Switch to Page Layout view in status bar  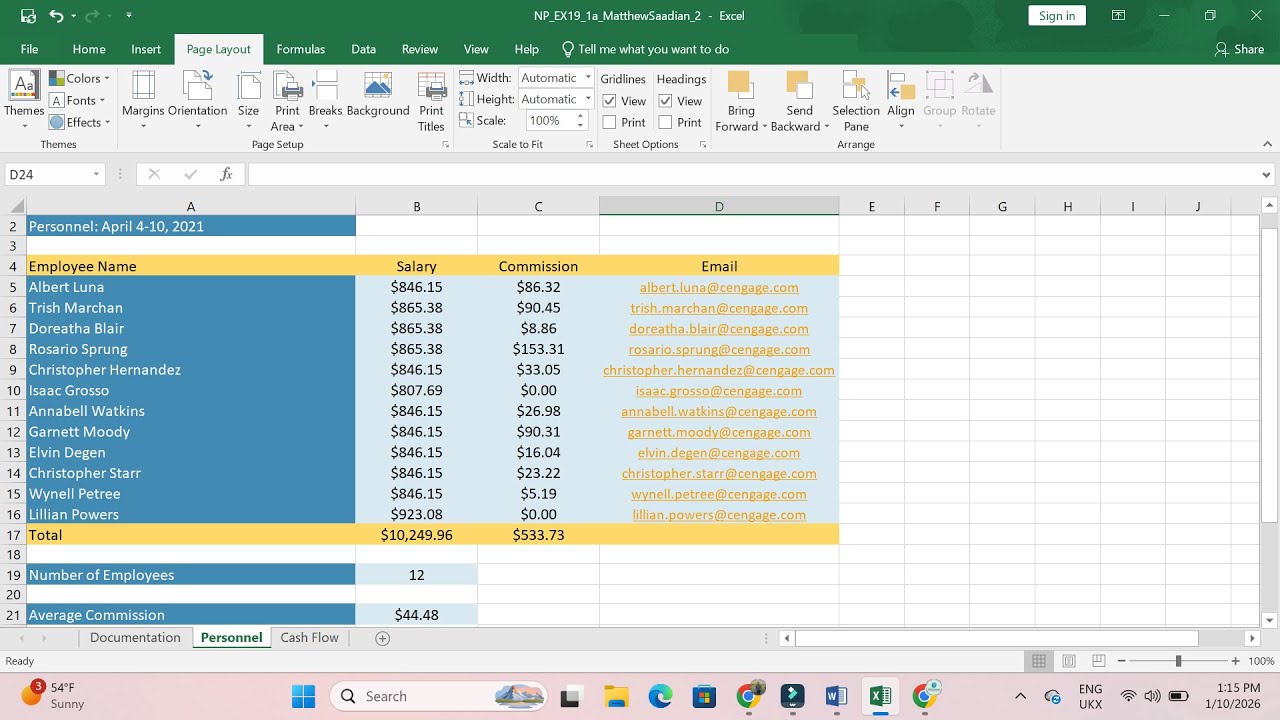pos(1069,661)
